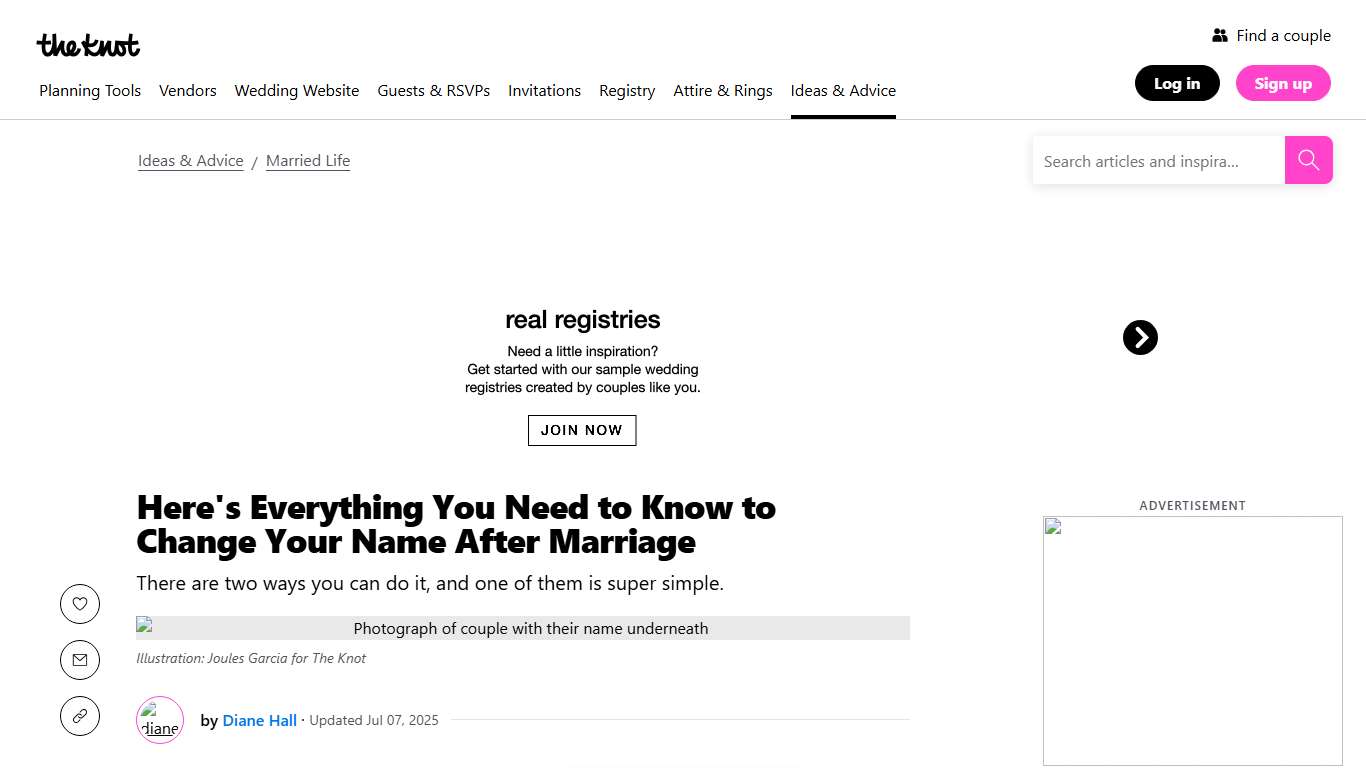Click the next arrow on the banner carousel

click(1140, 338)
